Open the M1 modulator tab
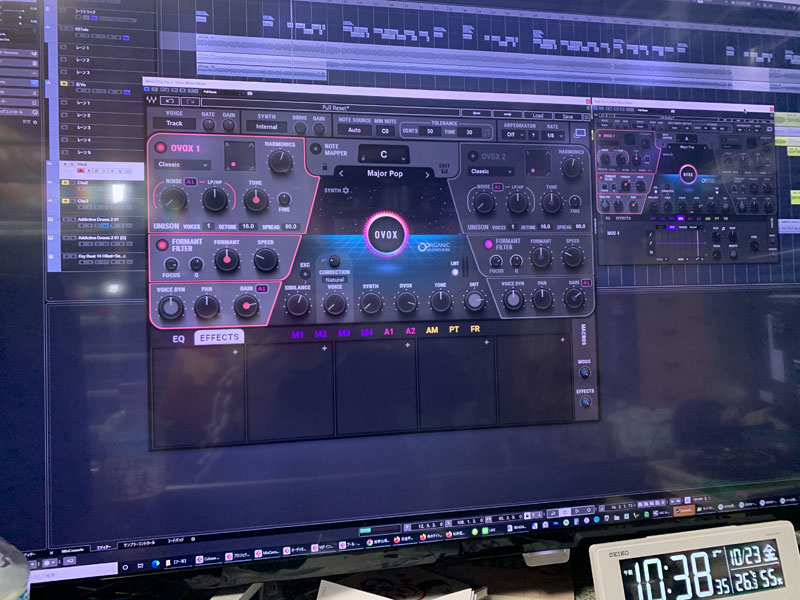The image size is (800, 600). click(297, 335)
